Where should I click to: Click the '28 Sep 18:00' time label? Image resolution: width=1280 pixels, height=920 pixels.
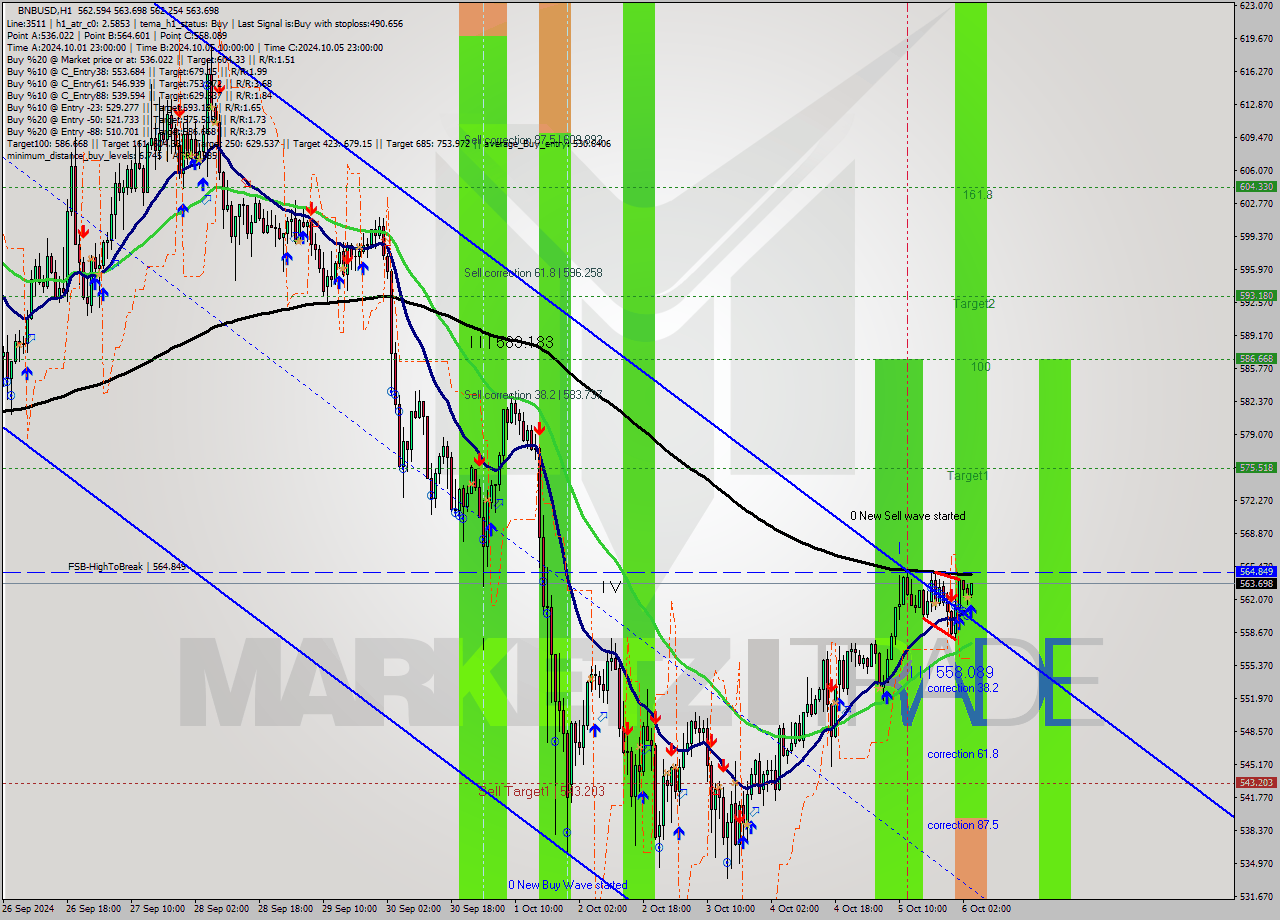coord(285,909)
